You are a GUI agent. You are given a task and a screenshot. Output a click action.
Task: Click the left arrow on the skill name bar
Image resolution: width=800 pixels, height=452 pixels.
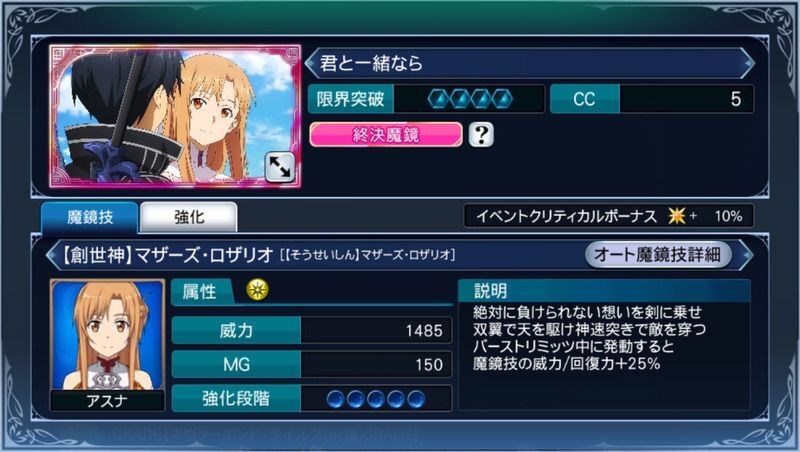point(53,254)
